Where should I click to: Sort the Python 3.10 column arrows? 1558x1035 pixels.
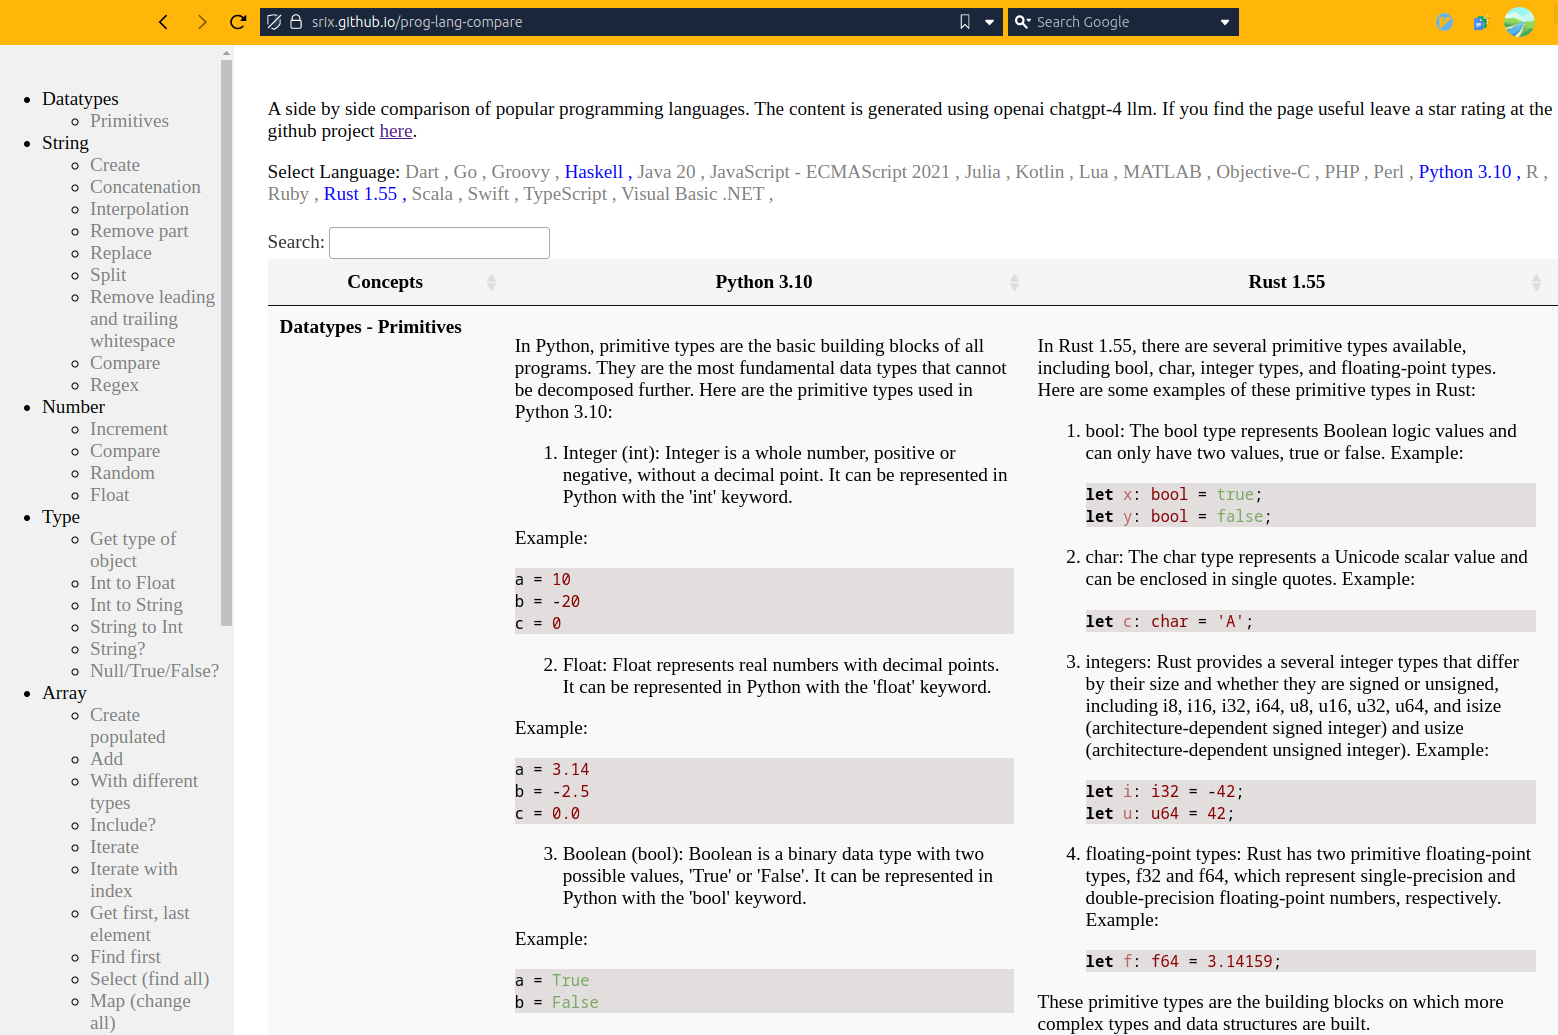coord(1014,283)
